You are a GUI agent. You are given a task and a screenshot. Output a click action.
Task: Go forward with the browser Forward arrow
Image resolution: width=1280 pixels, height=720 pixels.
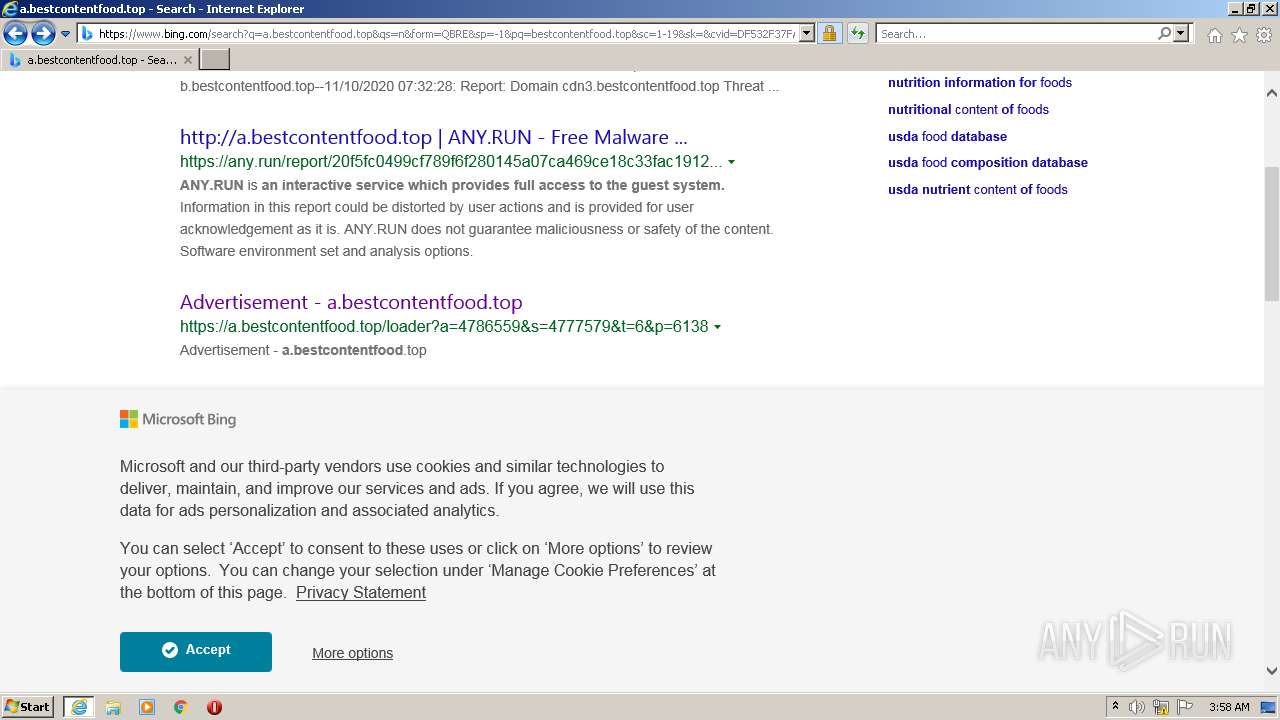click(x=43, y=34)
